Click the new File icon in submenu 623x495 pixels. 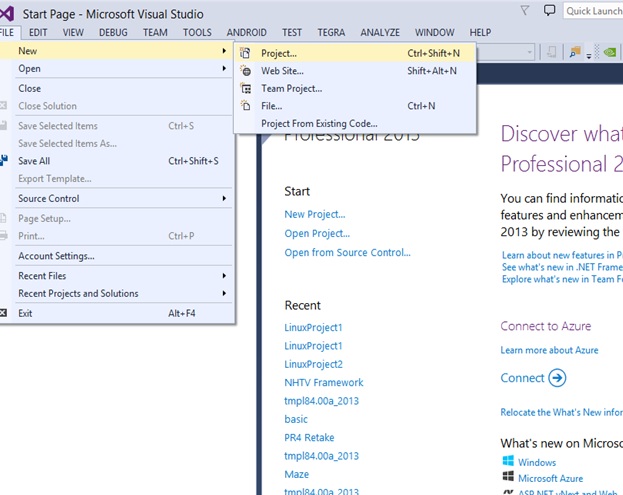click(x=246, y=106)
